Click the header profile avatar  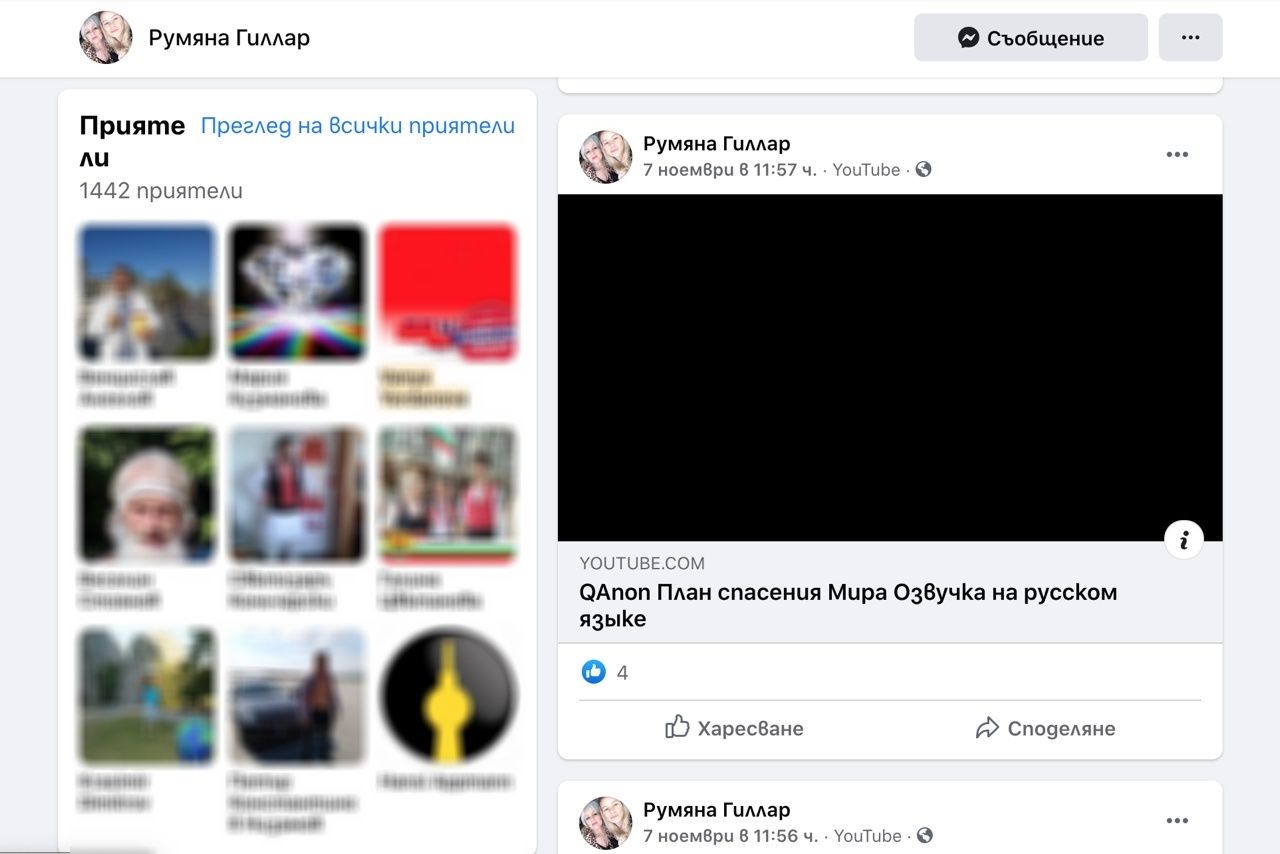click(x=106, y=38)
